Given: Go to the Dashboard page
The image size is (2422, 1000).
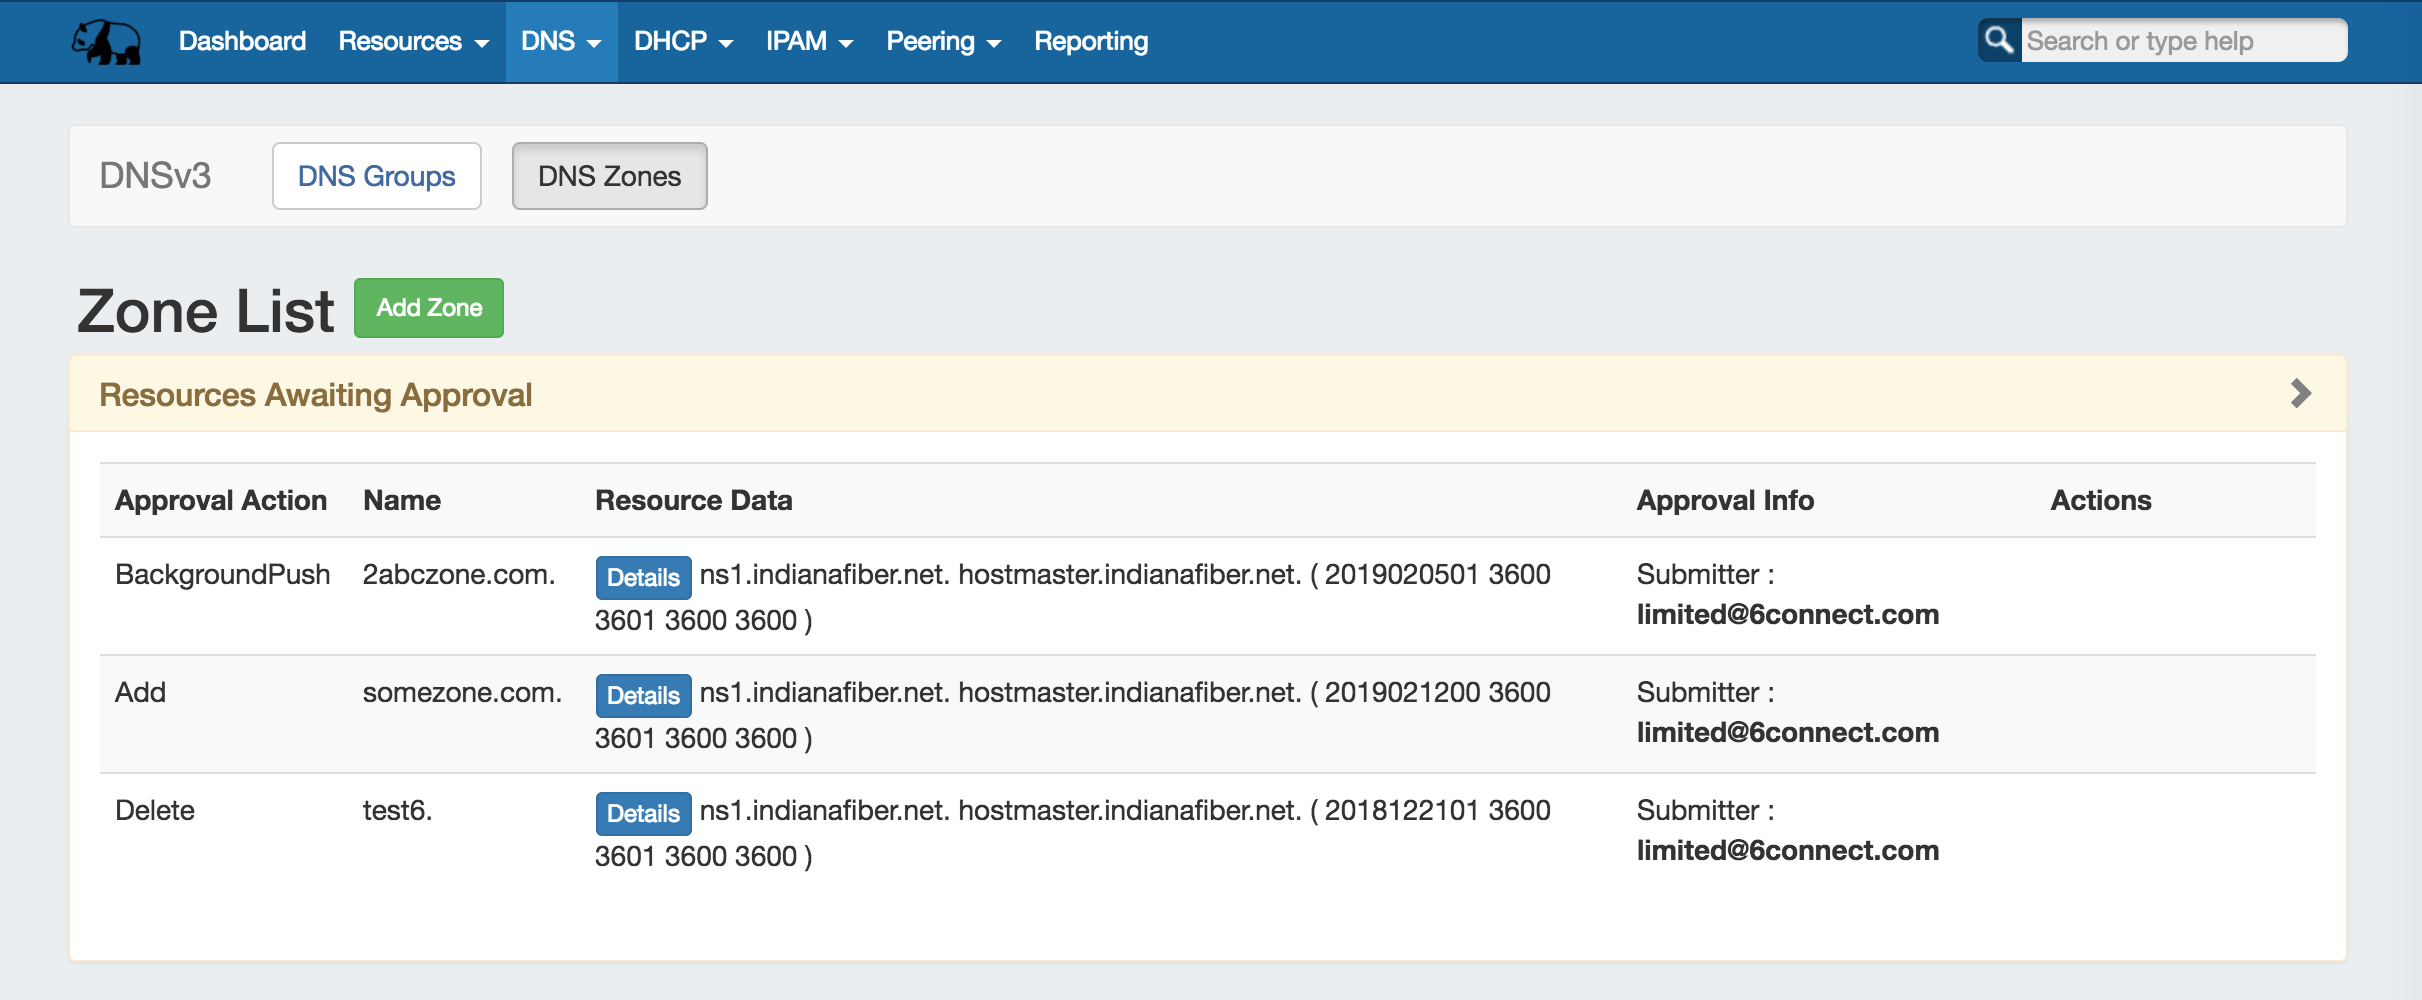Looking at the screenshot, I should click(x=242, y=42).
